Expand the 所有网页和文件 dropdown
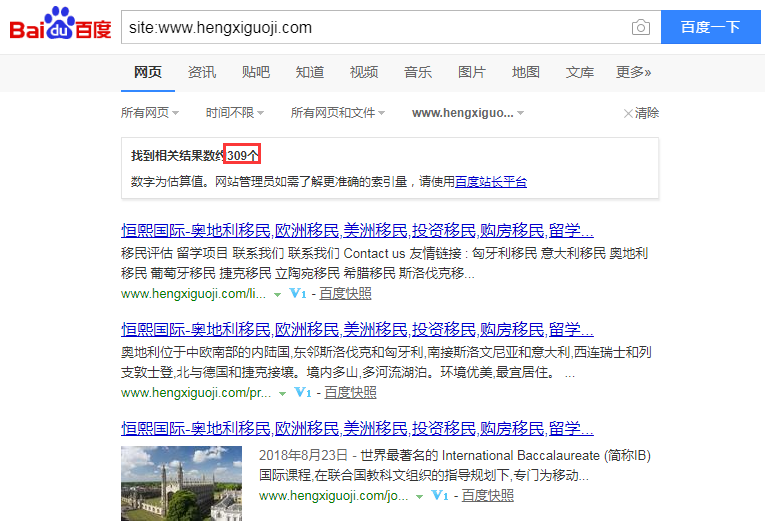 point(337,113)
